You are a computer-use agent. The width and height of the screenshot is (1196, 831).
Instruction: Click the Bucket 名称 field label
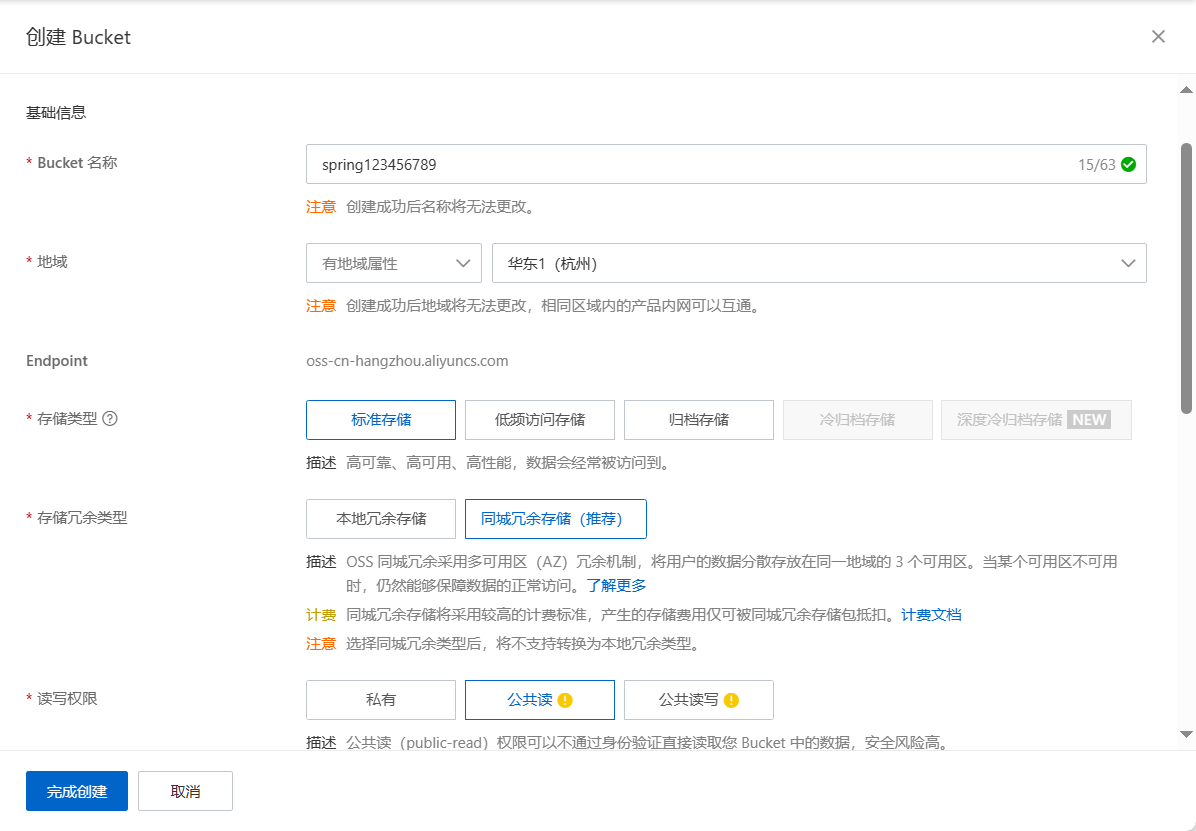(x=77, y=163)
